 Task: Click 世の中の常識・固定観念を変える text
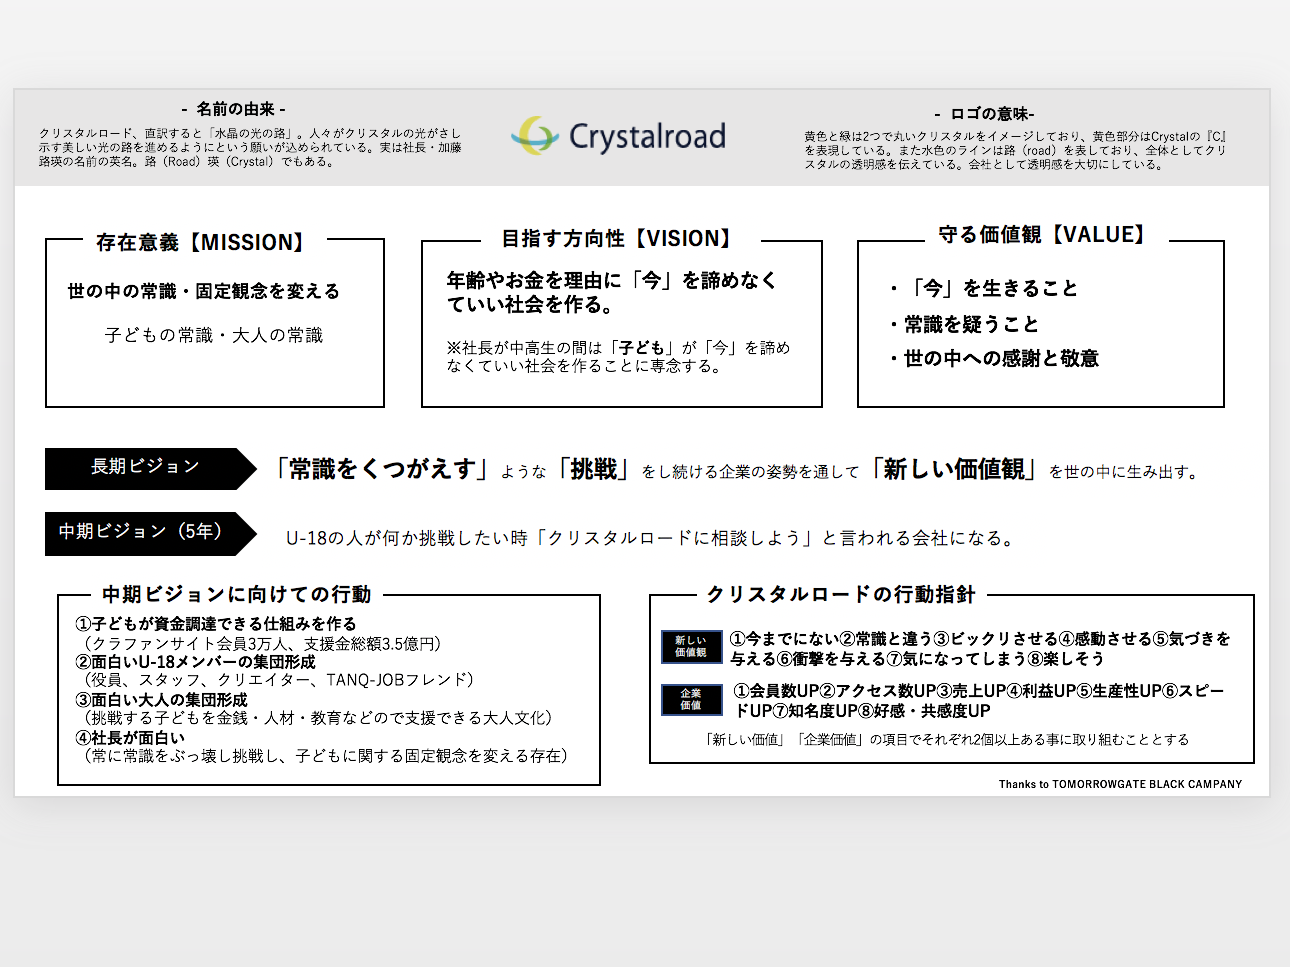pos(204,291)
